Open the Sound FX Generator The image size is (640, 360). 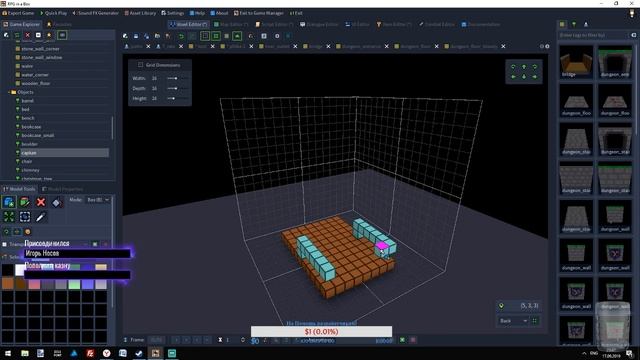coord(96,13)
